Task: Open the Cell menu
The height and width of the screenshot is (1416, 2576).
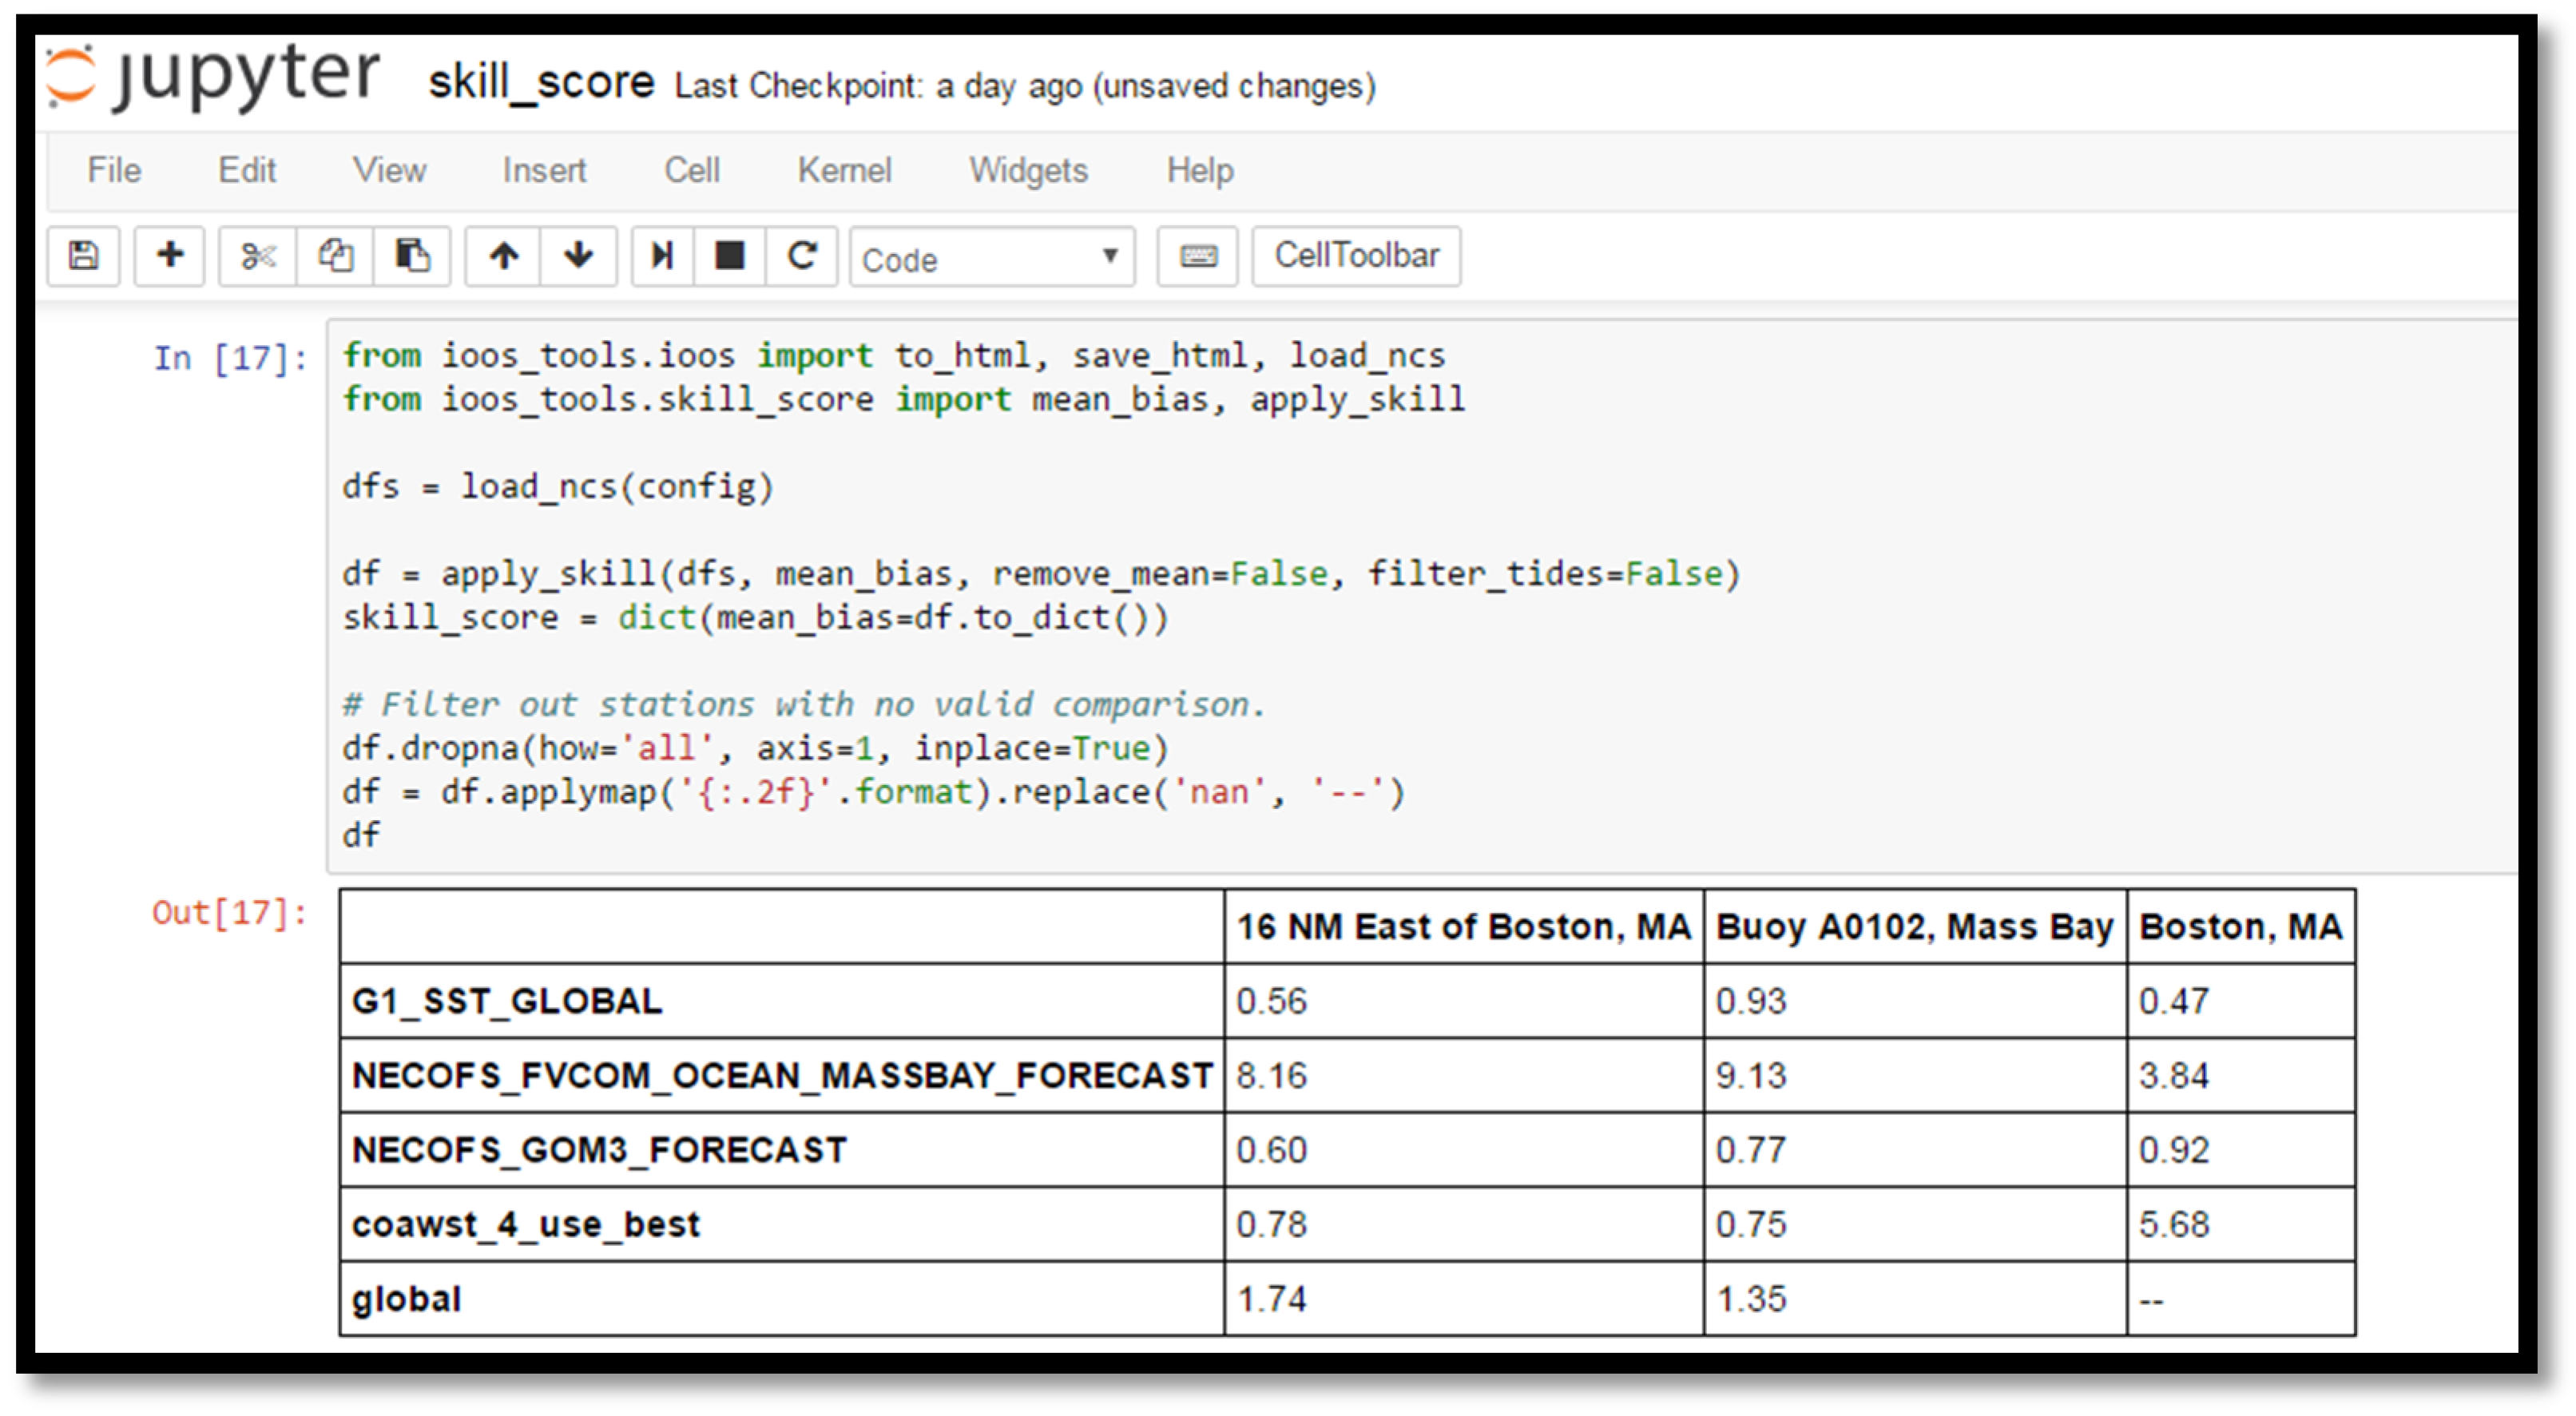Action: click(692, 170)
